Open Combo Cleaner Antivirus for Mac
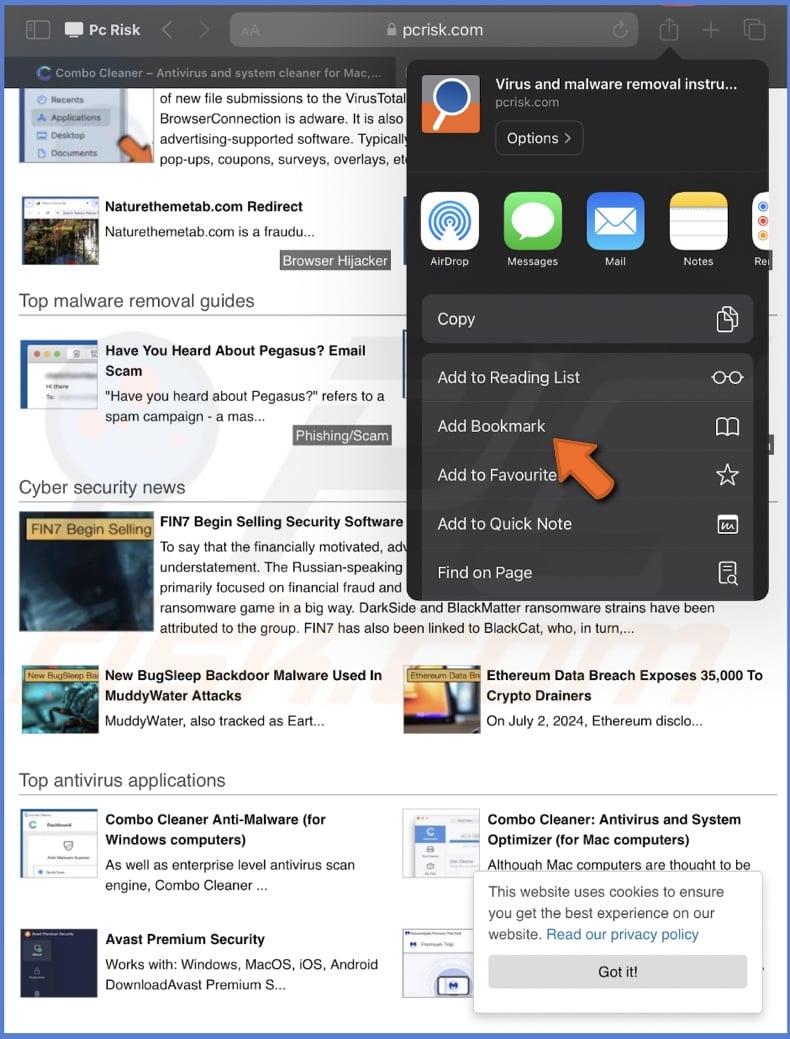 click(x=614, y=829)
